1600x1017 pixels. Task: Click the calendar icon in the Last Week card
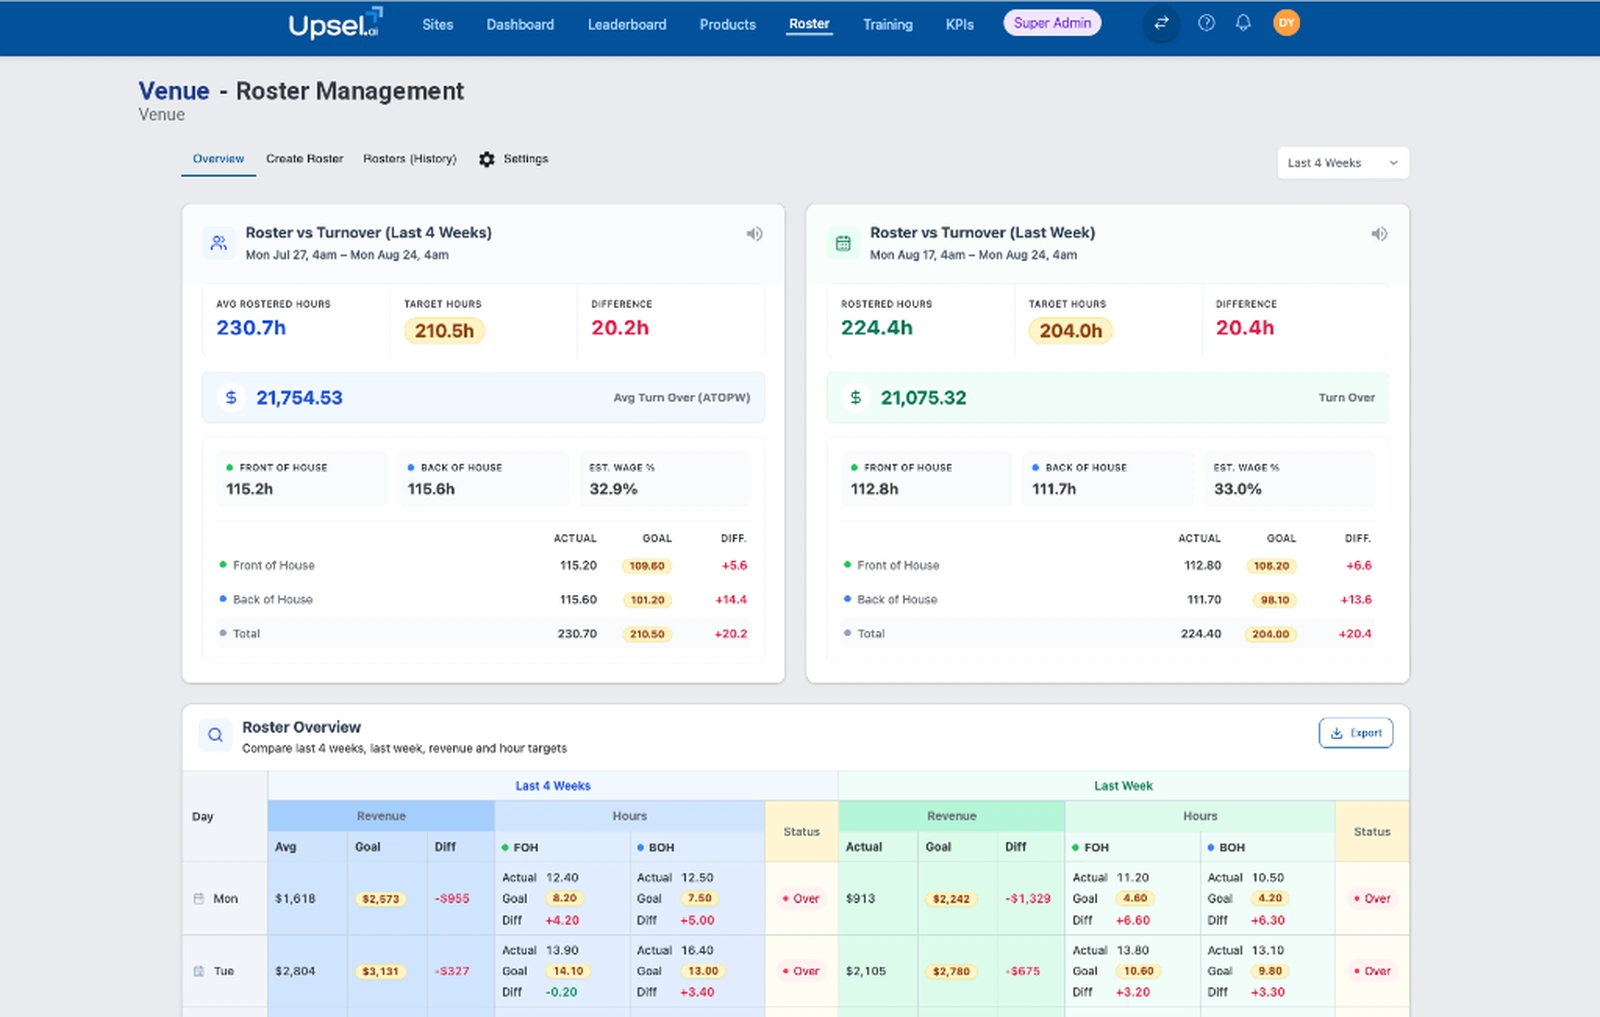click(x=843, y=243)
